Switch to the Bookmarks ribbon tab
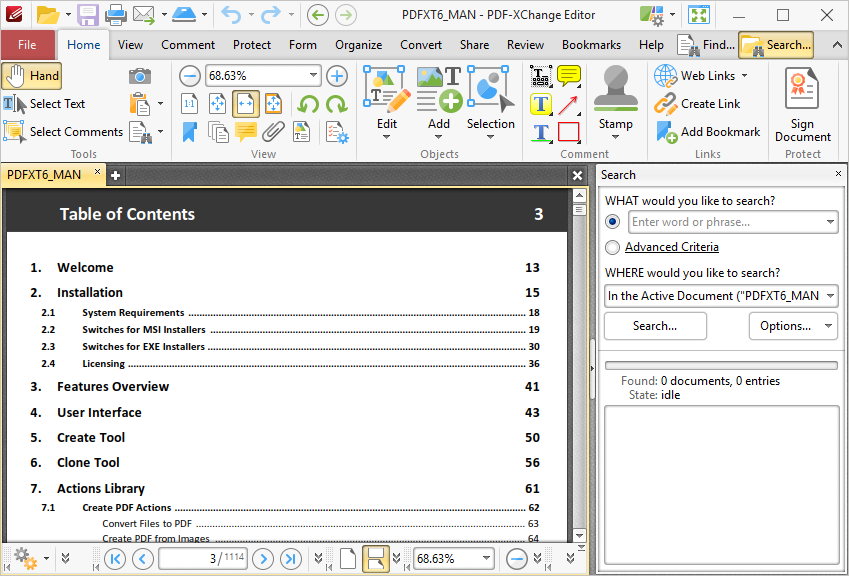Viewport: 849px width, 576px height. (x=591, y=45)
